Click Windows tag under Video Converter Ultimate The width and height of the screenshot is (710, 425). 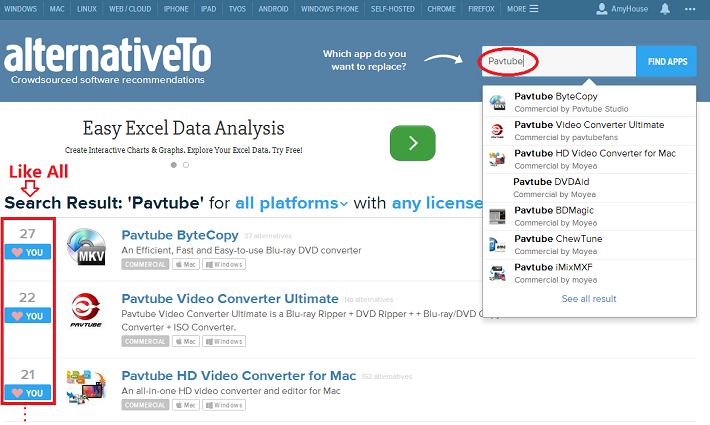click(x=224, y=341)
